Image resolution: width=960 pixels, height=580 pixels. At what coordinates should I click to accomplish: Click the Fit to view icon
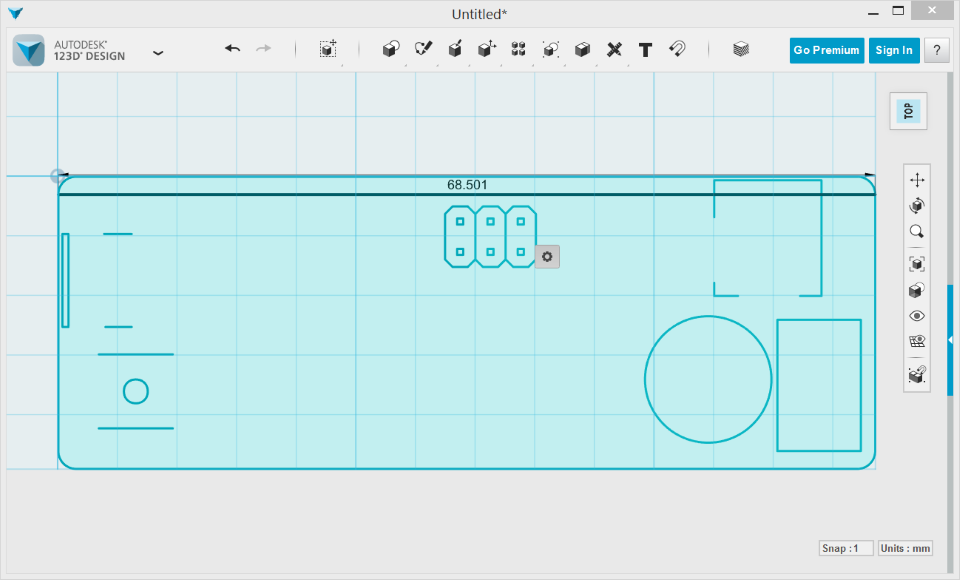pos(916,264)
